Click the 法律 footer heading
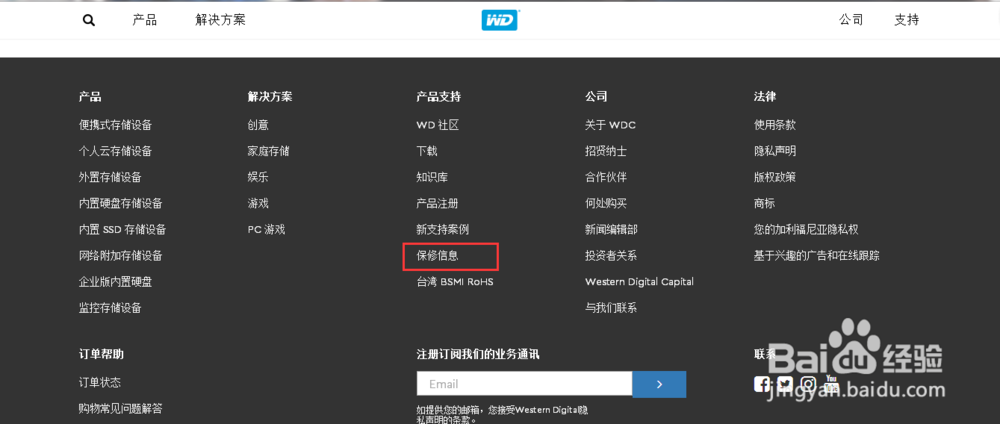Viewport: 1000px width, 424px height. coord(765,97)
